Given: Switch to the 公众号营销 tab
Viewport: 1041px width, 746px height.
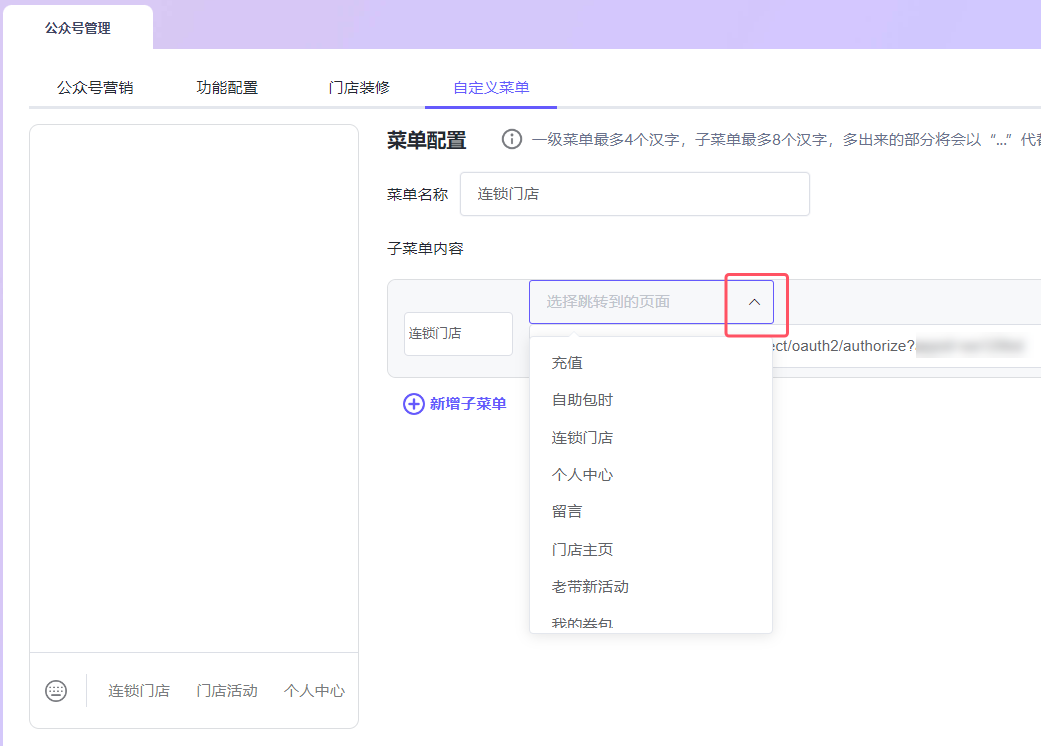Looking at the screenshot, I should 95,88.
